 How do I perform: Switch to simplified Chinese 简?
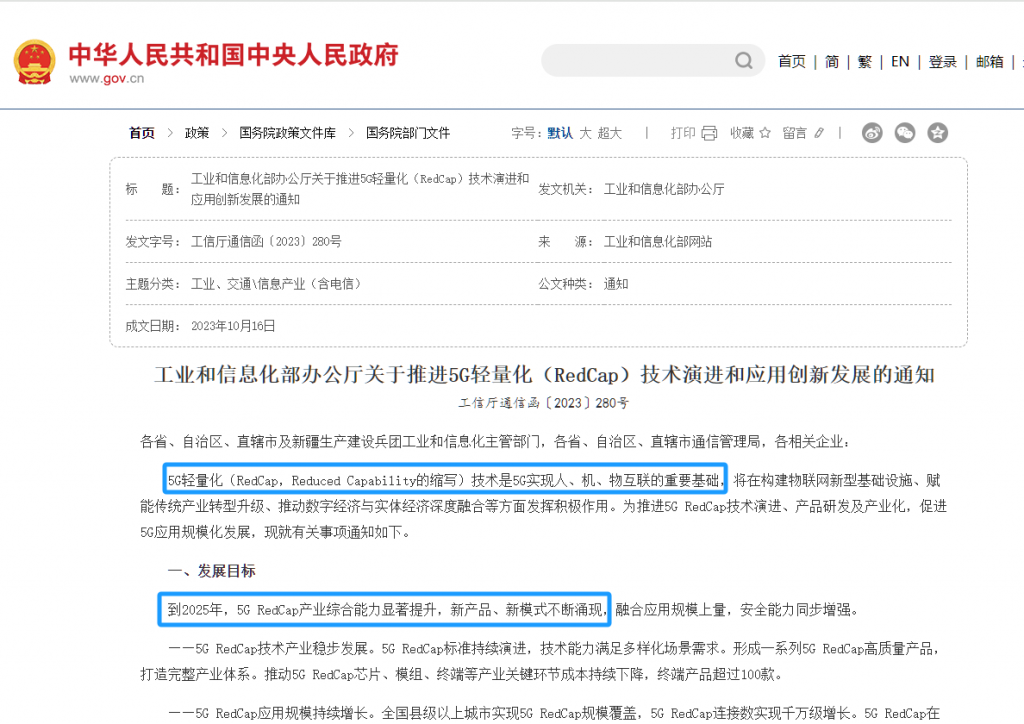831,61
